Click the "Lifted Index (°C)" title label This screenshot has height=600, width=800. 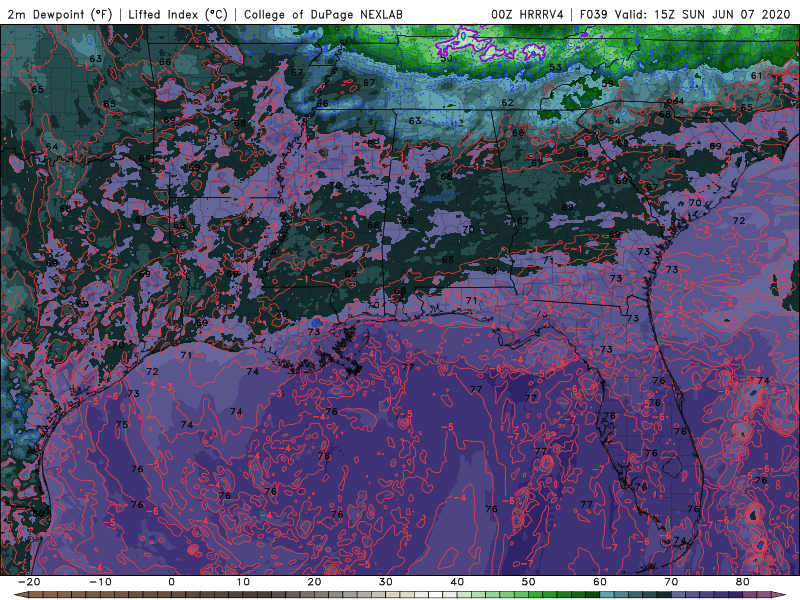tap(178, 14)
